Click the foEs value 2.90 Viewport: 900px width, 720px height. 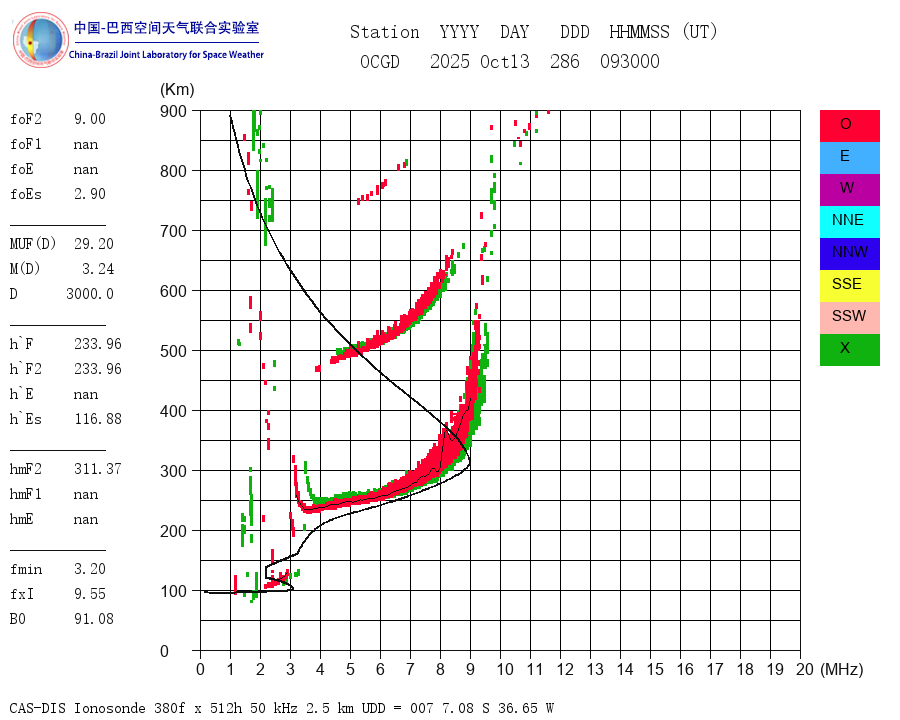coord(90,194)
